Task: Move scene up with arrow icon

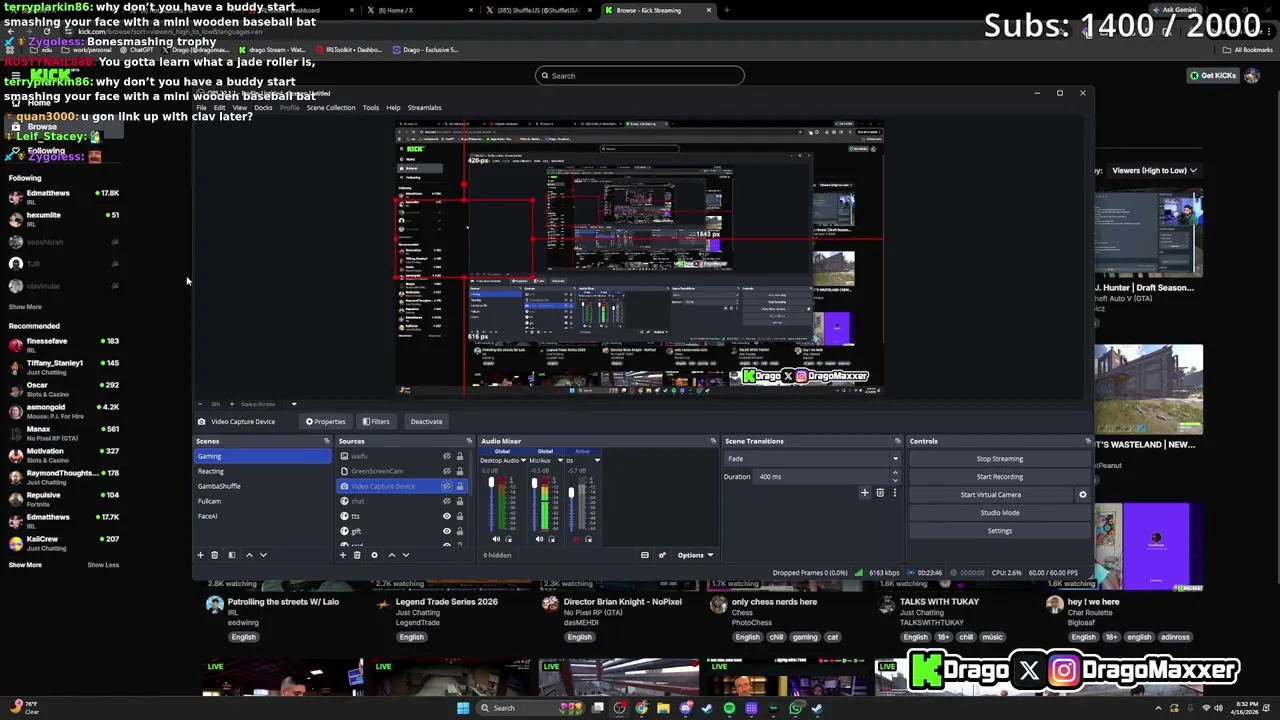Action: click(x=249, y=555)
